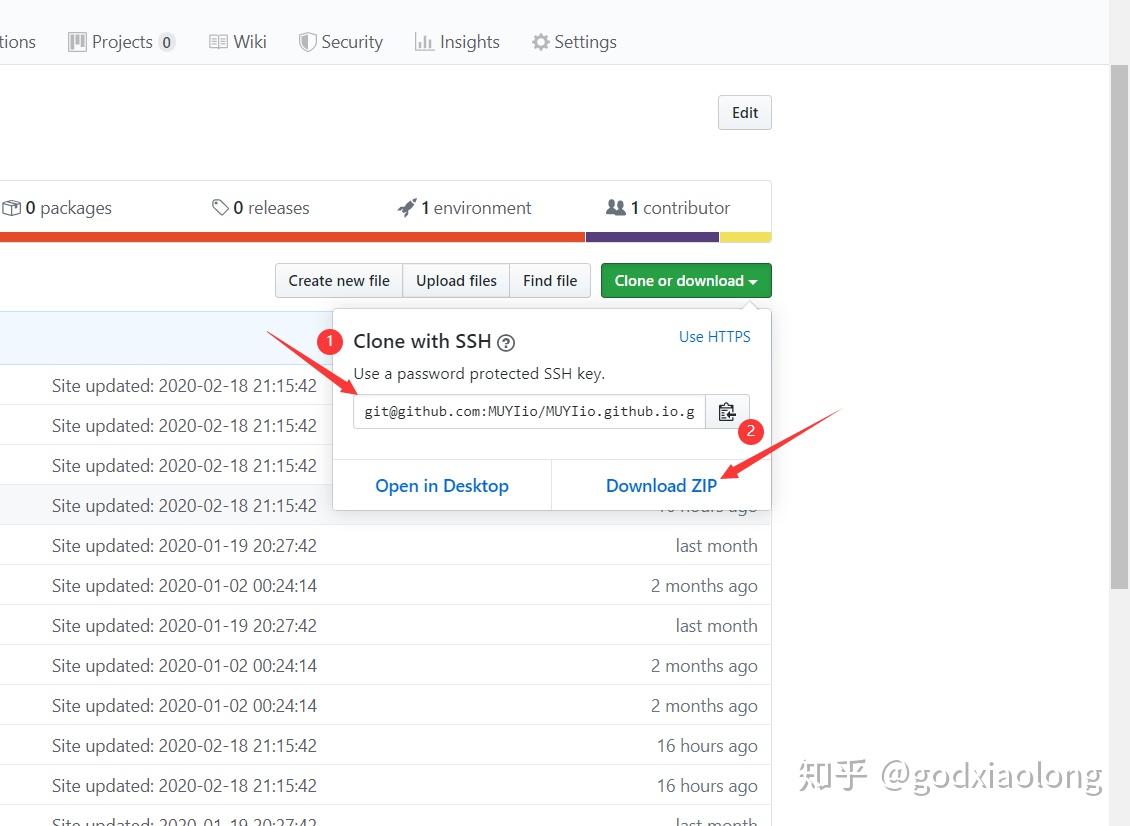Copy the SSH URL using the clipboard icon
The width and height of the screenshot is (1130, 826).
(728, 410)
